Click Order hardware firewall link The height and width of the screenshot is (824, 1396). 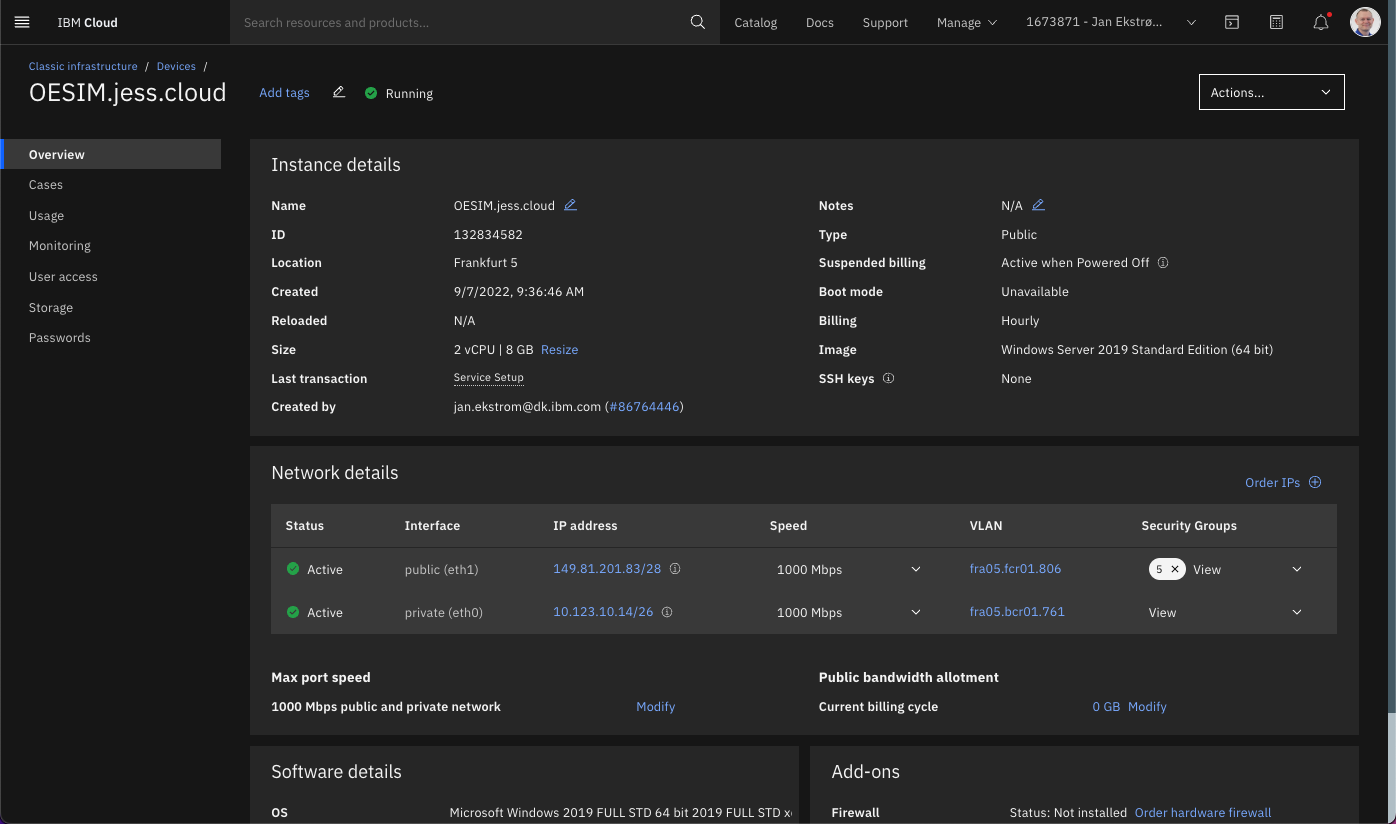coord(1203,813)
